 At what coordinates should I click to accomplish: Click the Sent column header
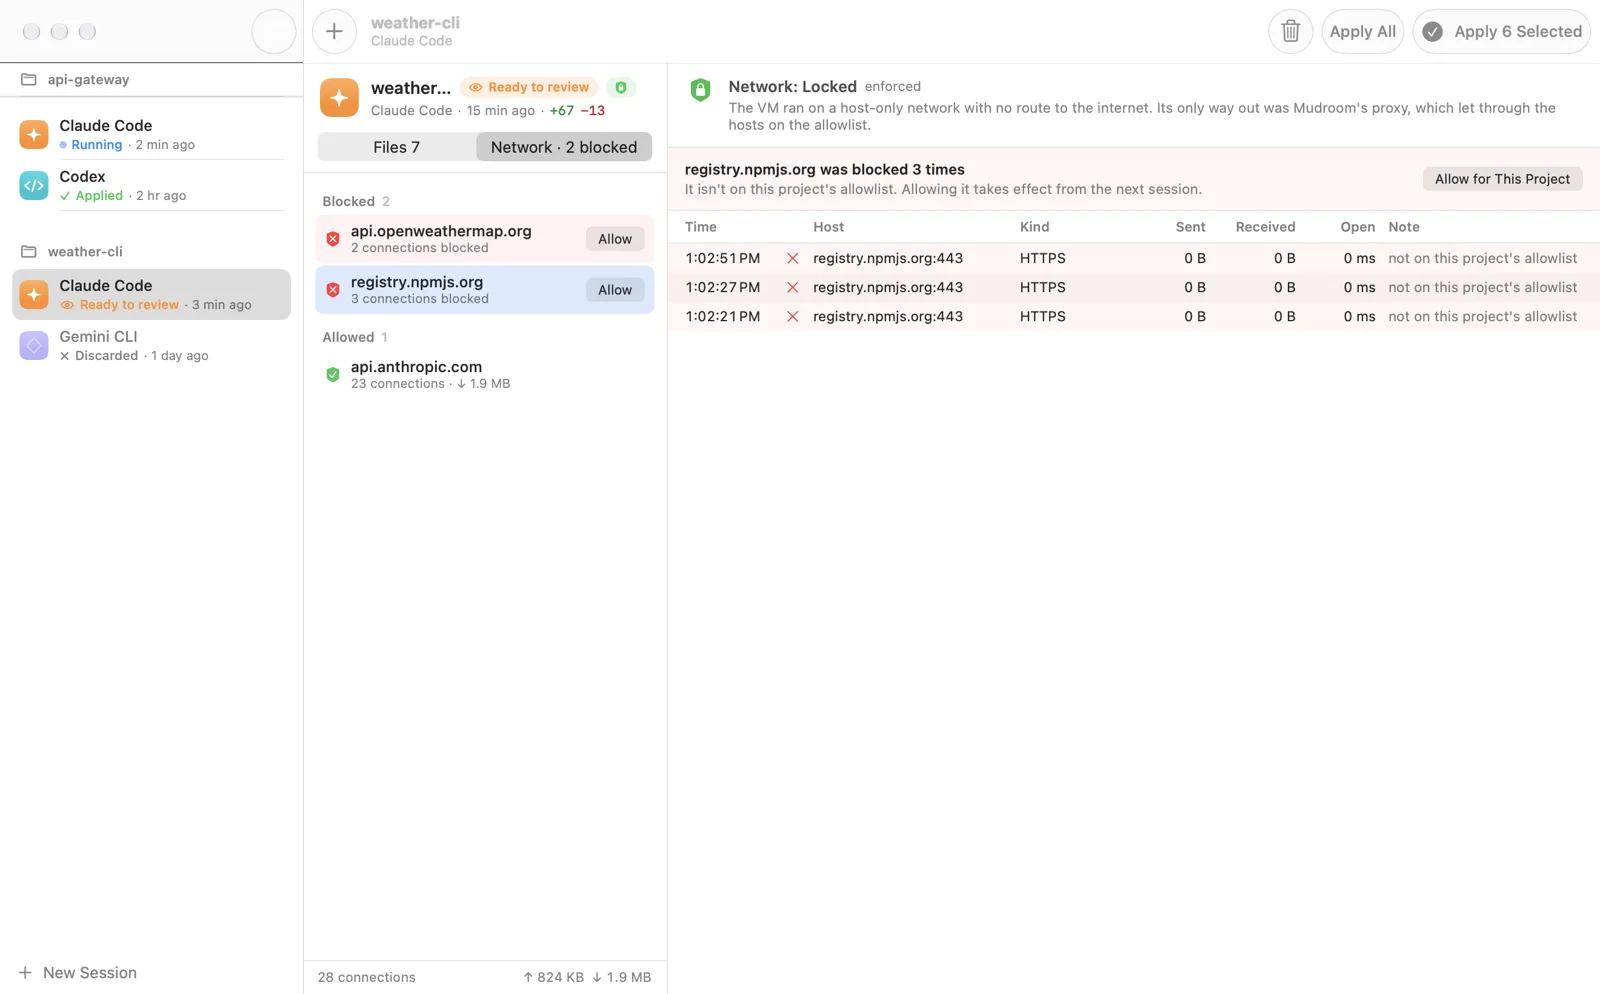(x=1190, y=227)
